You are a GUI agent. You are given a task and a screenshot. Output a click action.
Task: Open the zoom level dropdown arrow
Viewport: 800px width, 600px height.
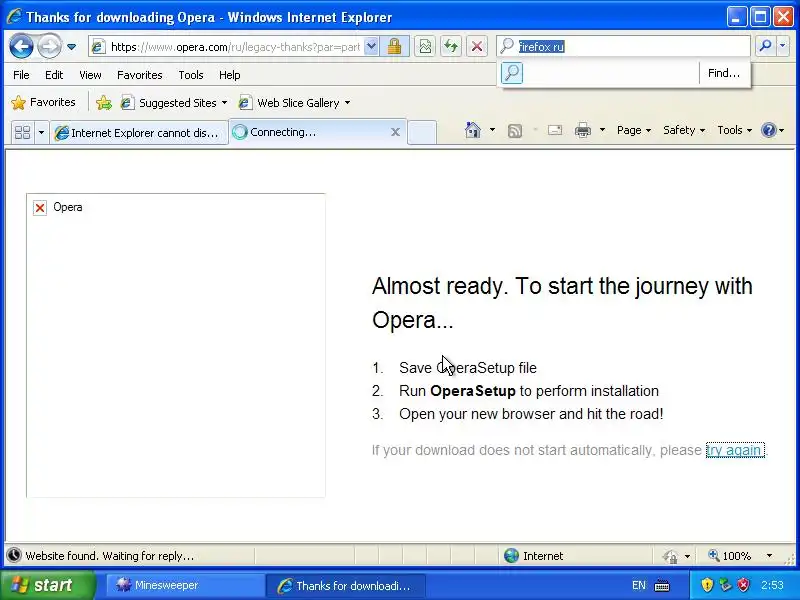tap(769, 556)
